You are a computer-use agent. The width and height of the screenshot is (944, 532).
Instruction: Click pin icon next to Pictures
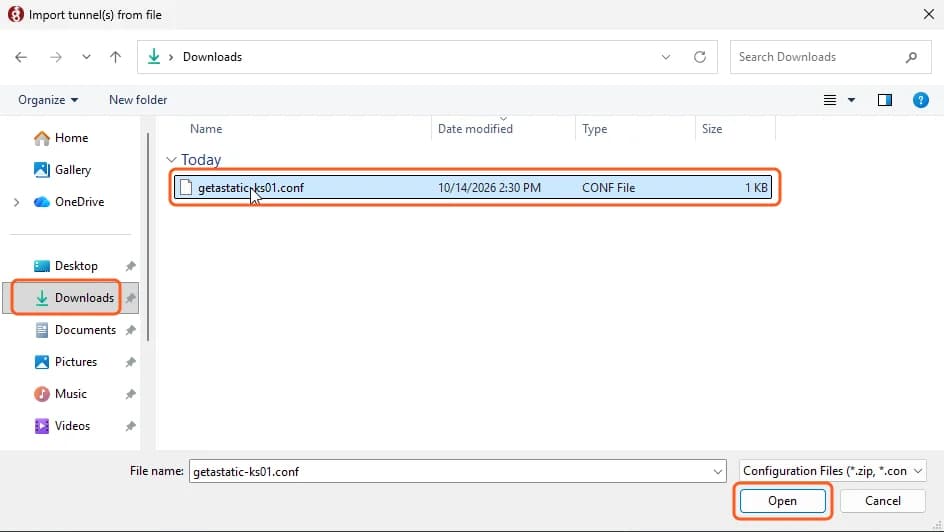(x=130, y=362)
